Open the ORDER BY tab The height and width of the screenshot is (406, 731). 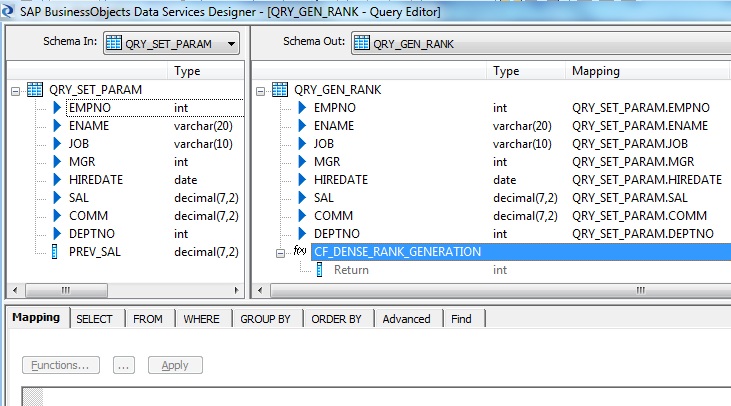click(x=336, y=319)
